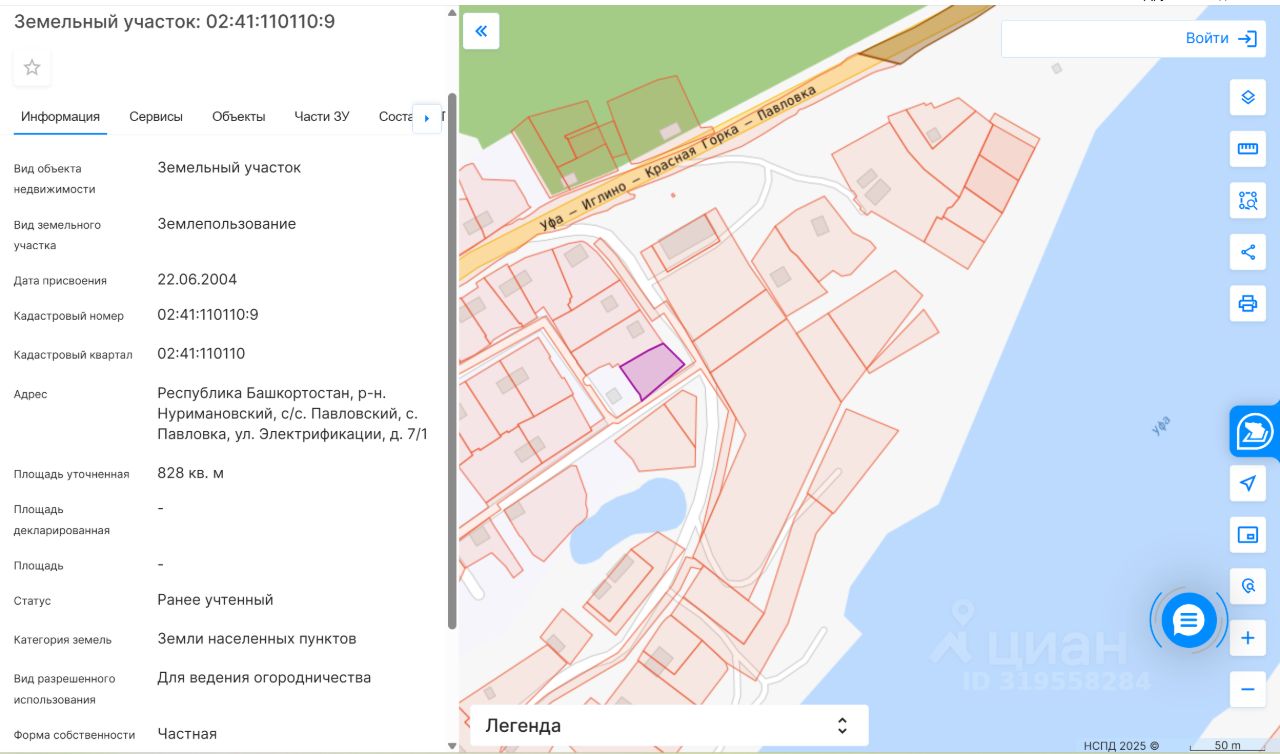Click the river label Уфа on map
The width and height of the screenshot is (1280, 754).
(x=1161, y=426)
